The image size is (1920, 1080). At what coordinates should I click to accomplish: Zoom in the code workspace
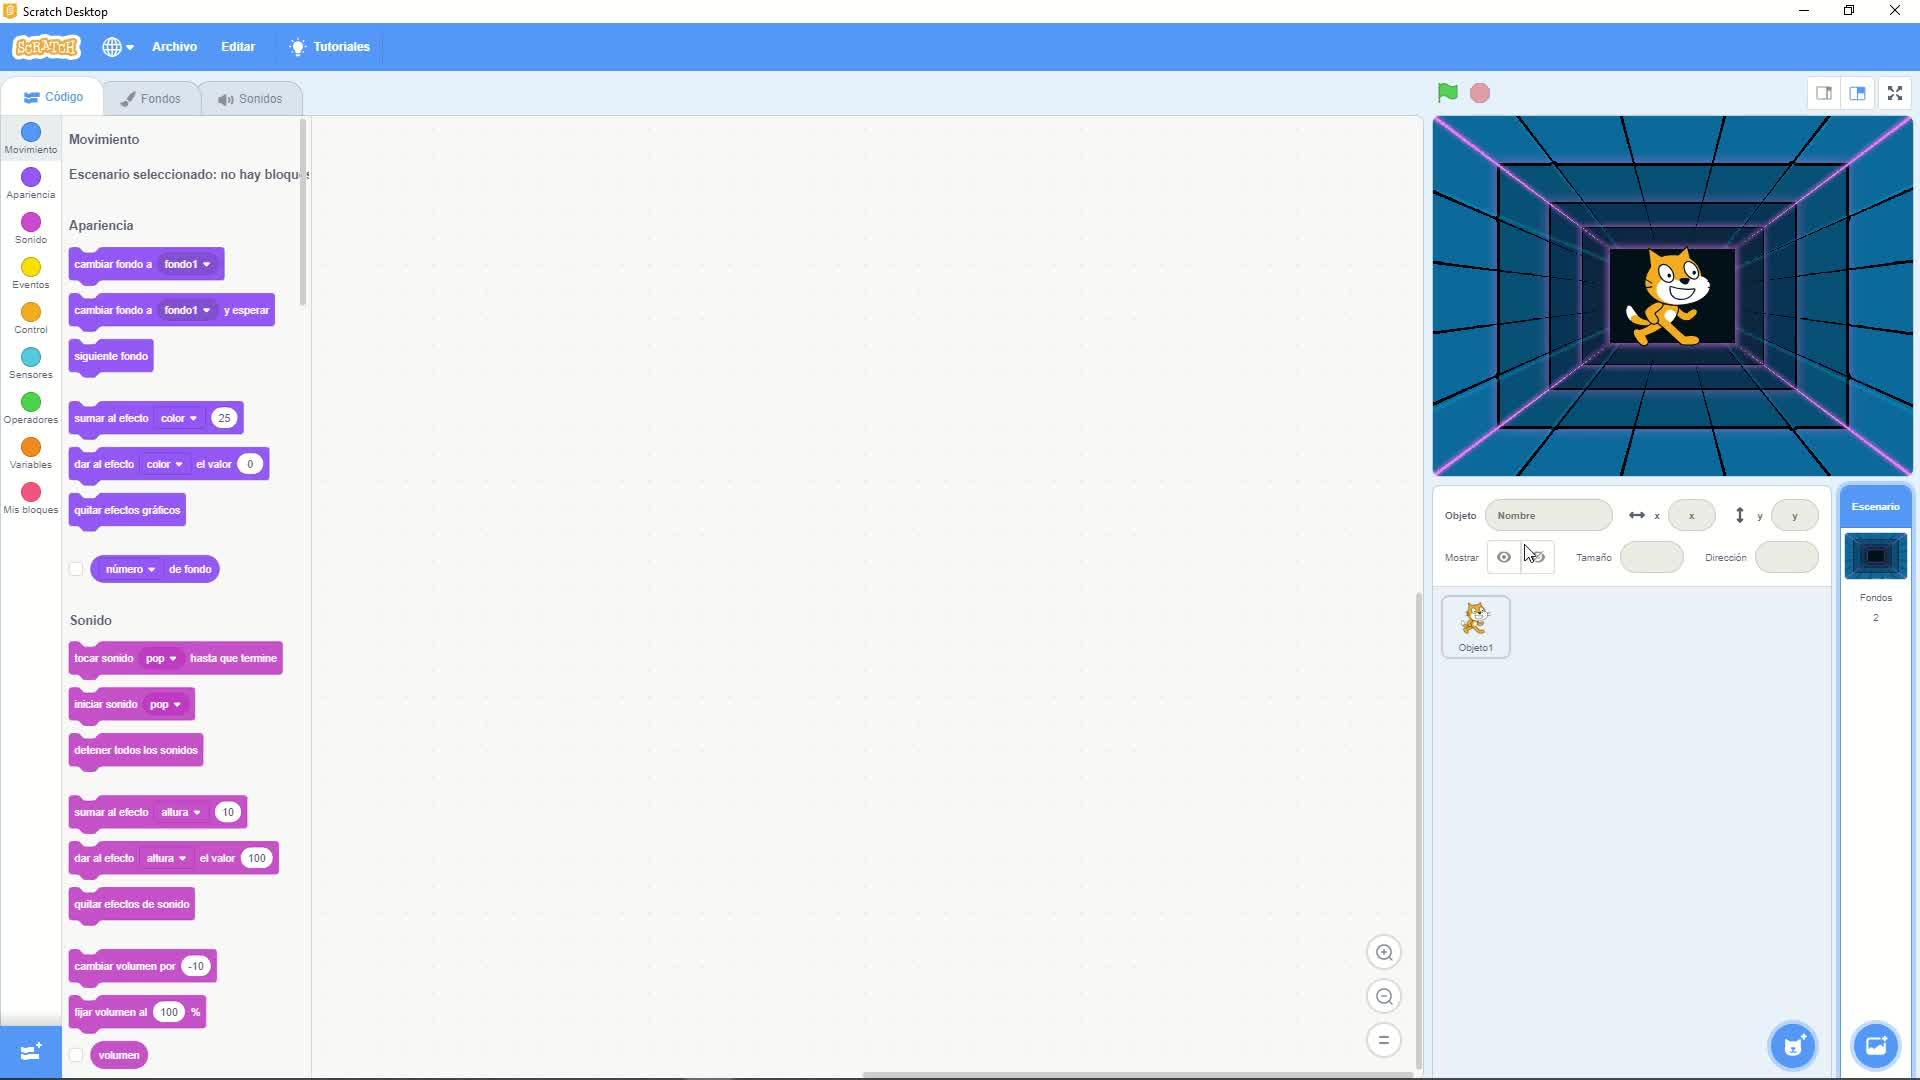pos(1384,952)
